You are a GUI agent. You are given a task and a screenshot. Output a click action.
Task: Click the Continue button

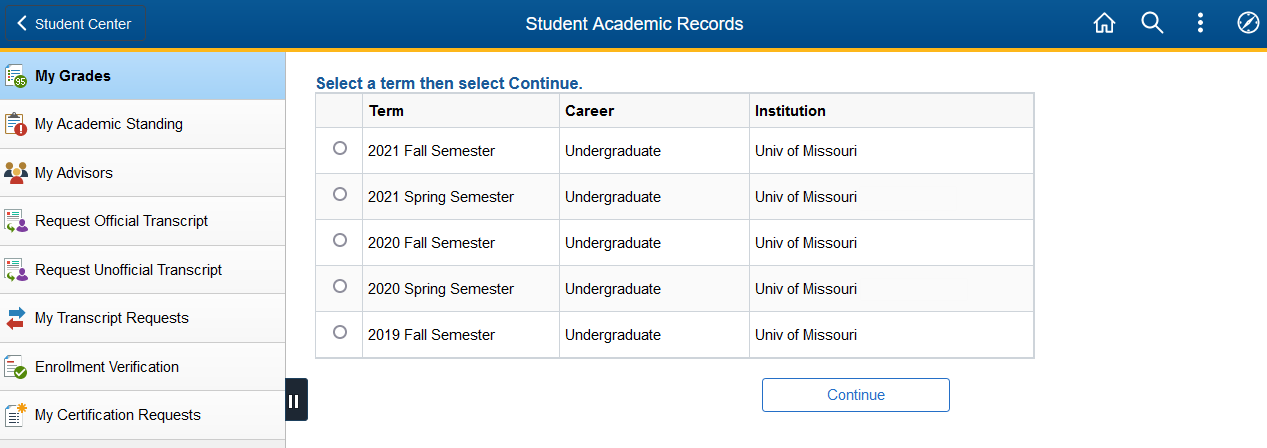coord(856,395)
